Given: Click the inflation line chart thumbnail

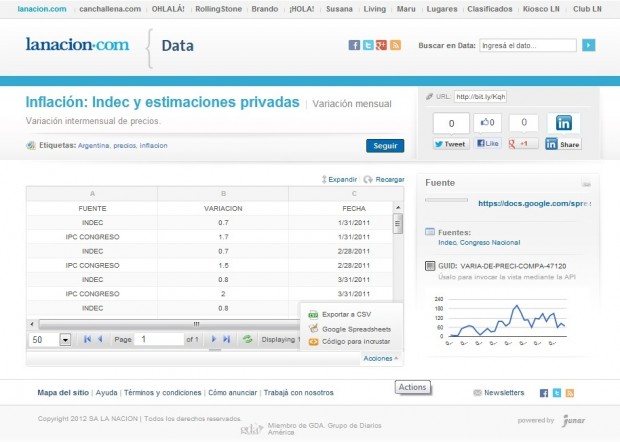Looking at the screenshot, I should coord(501,321).
